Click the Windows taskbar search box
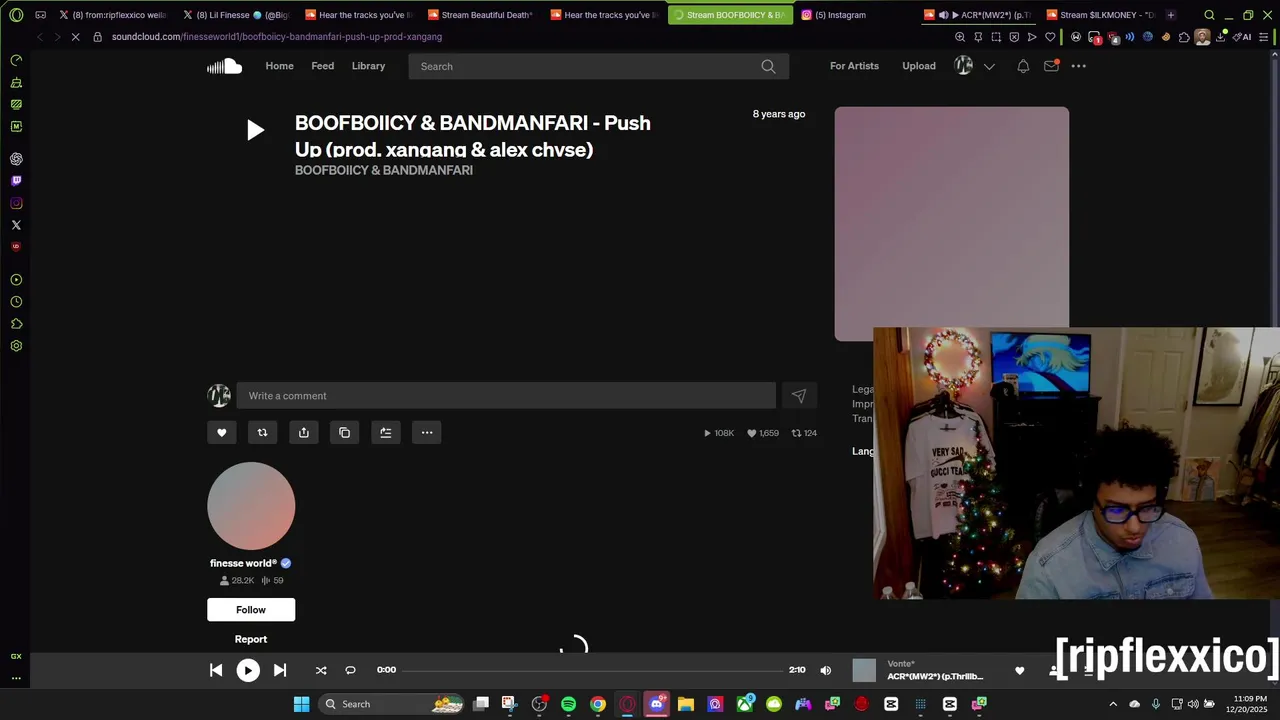The width and height of the screenshot is (1280, 720). coord(391,704)
